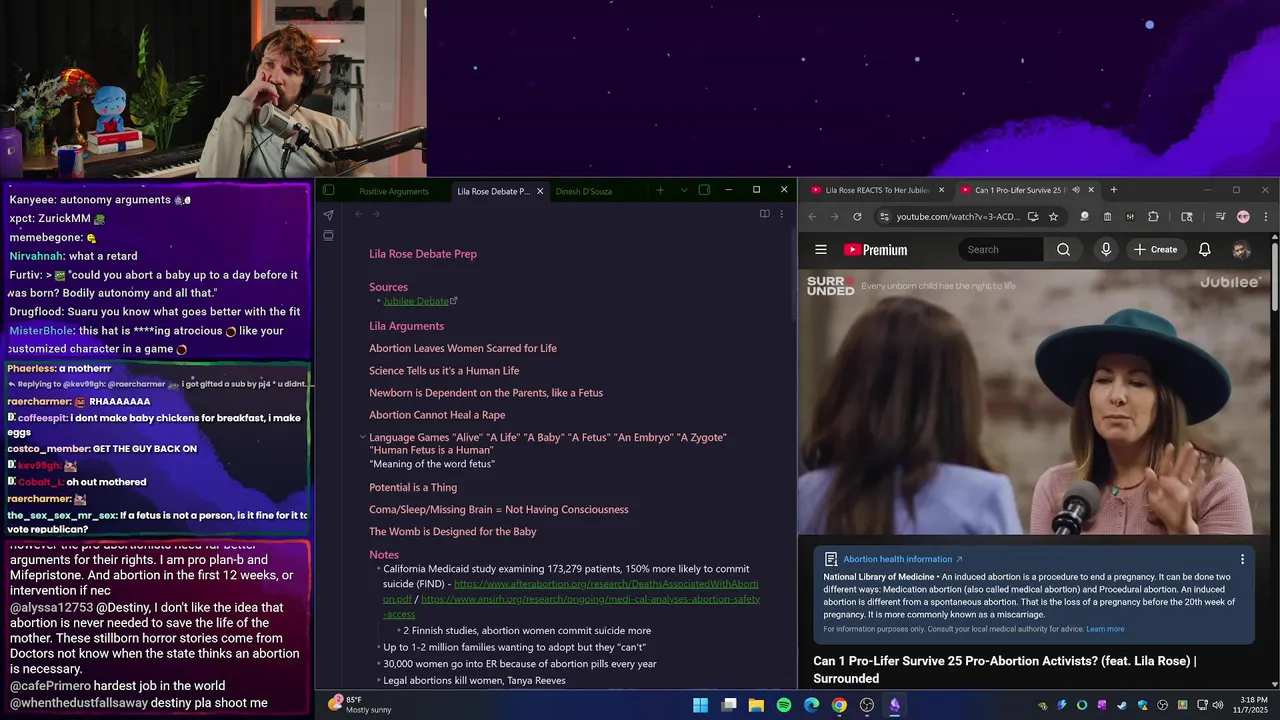Image resolution: width=1280 pixels, height=720 pixels.
Task: Click the trash can extension icon
Action: point(1107,216)
